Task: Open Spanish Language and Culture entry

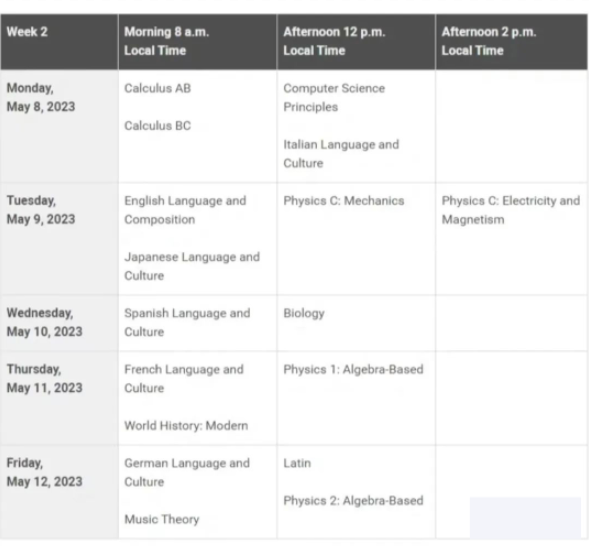Action: pyautogui.click(x=187, y=322)
